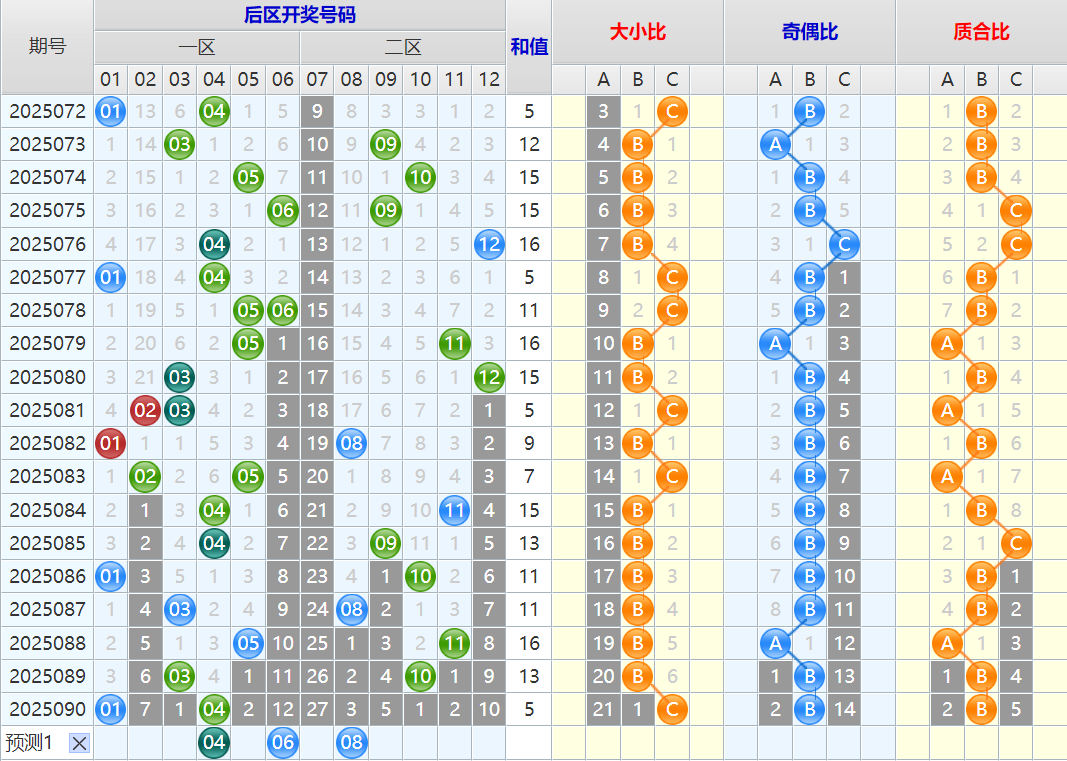The width and height of the screenshot is (1067, 761).
Task: Click 质合比 orange C marker in row 2025075
Action: coord(1016,210)
